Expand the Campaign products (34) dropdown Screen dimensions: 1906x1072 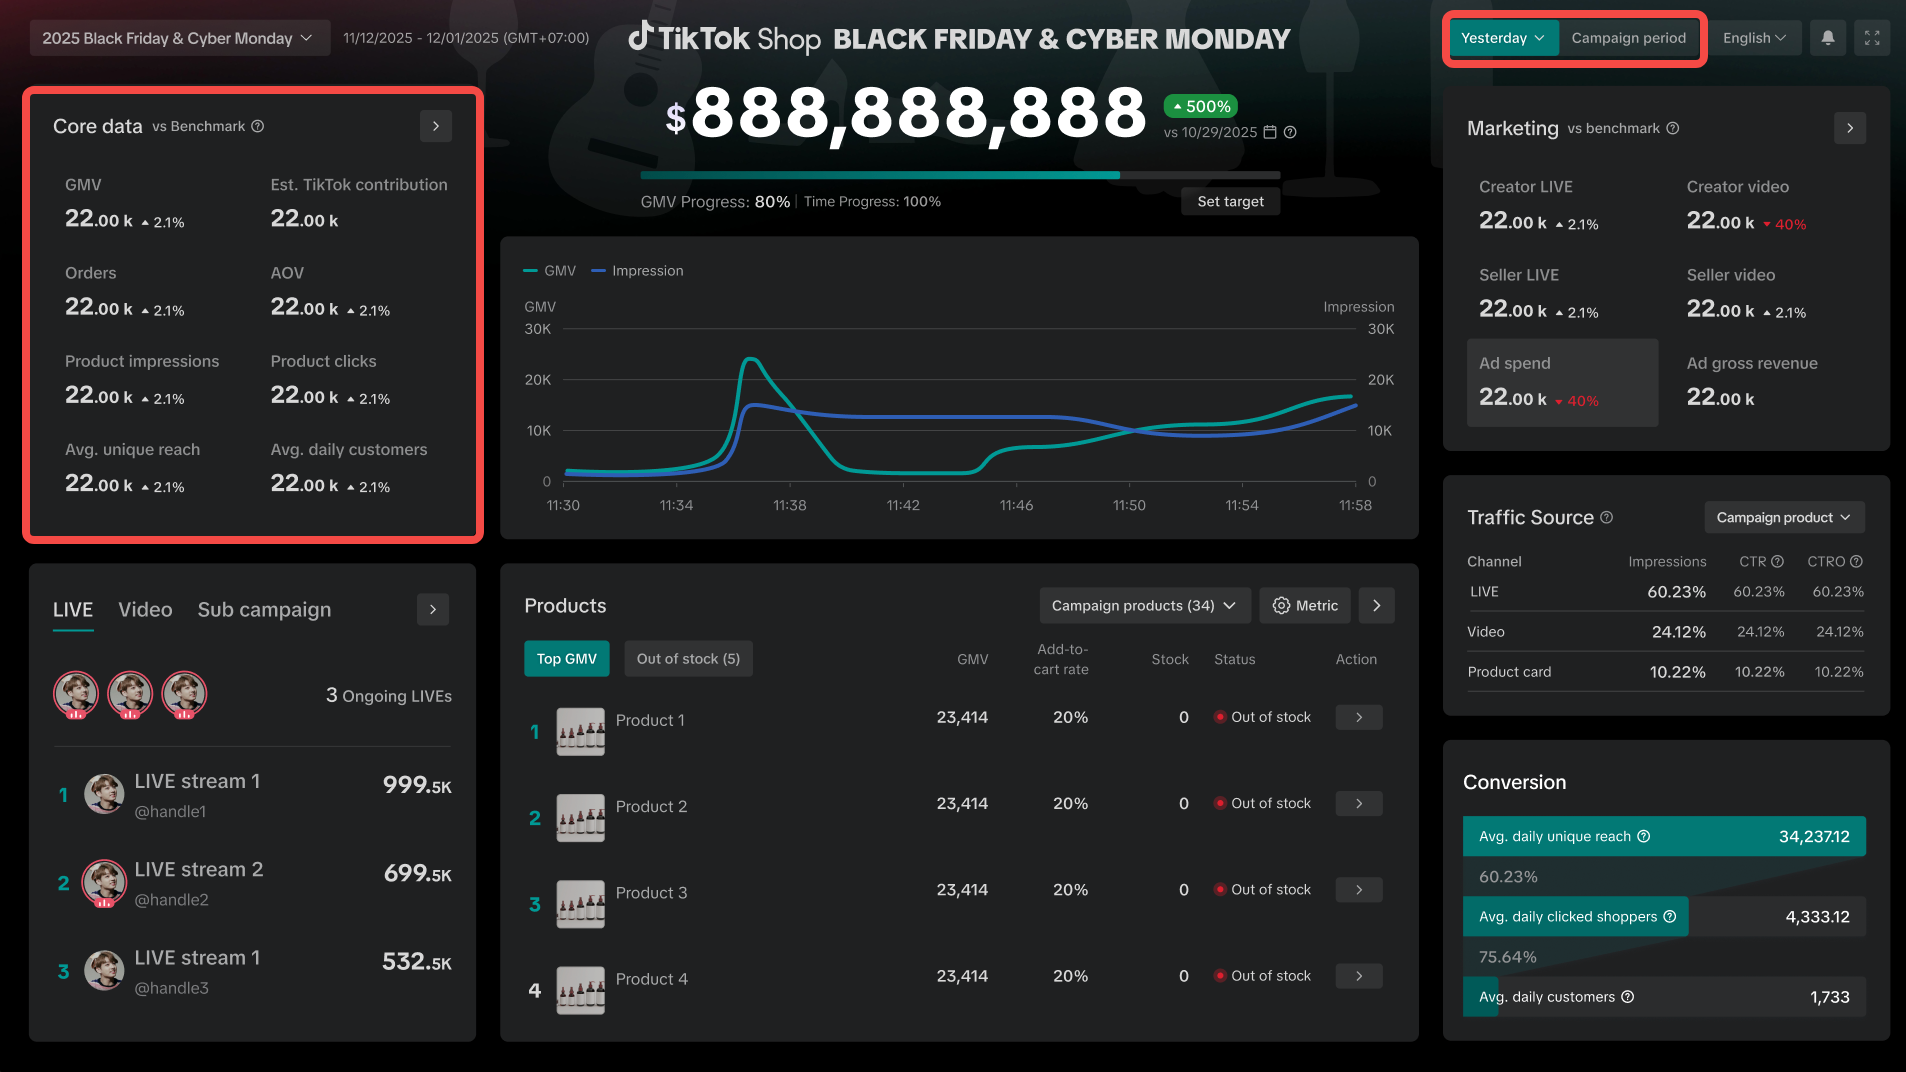click(x=1143, y=606)
